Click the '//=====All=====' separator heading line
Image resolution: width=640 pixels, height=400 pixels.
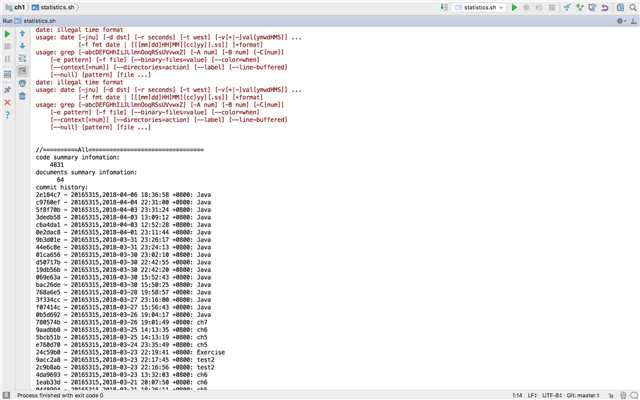[120, 150]
